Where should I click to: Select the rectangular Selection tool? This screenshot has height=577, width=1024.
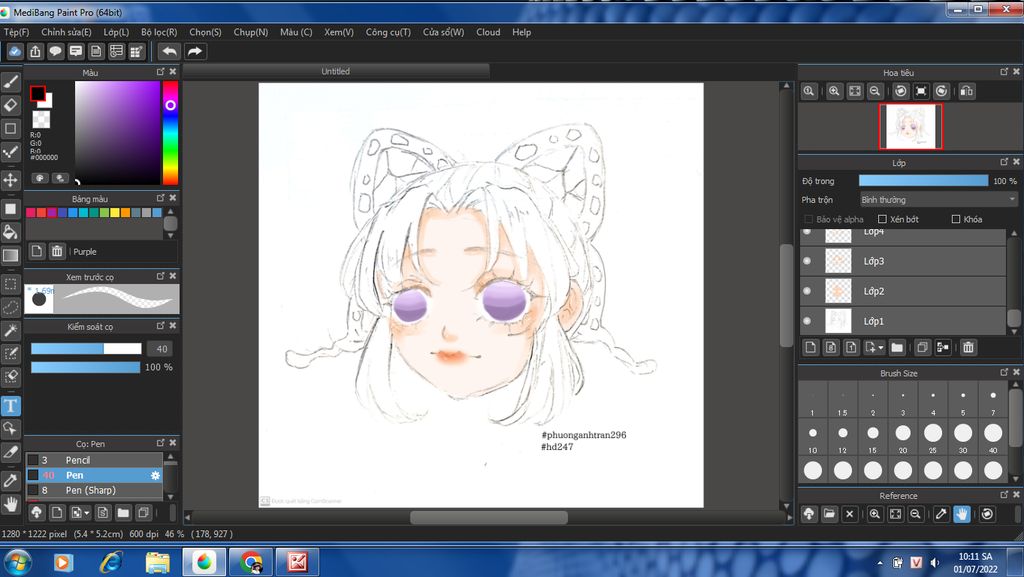click(10, 285)
